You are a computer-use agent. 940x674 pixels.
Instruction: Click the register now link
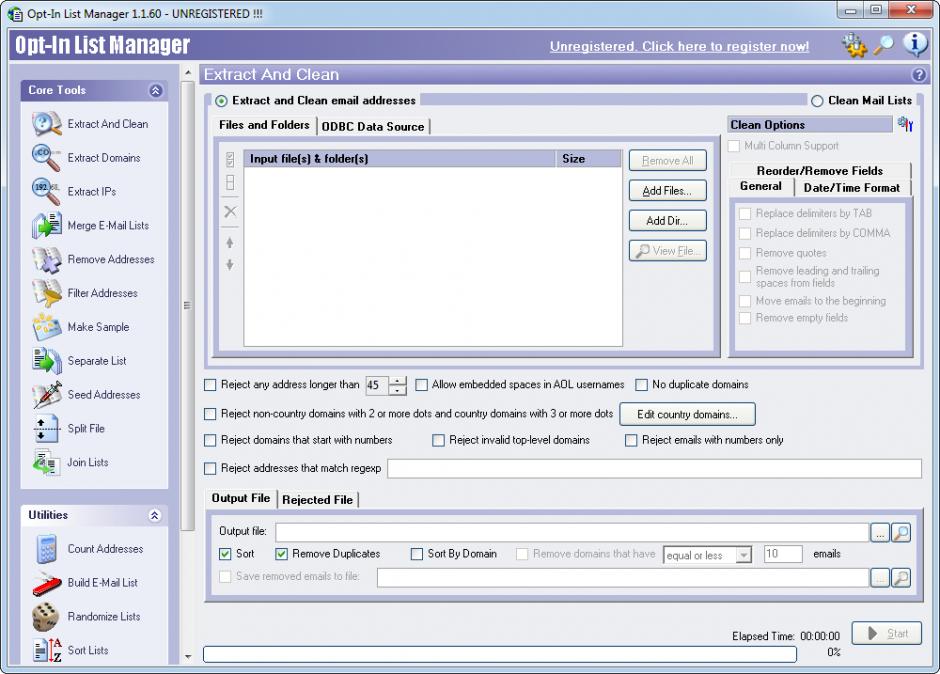679,47
